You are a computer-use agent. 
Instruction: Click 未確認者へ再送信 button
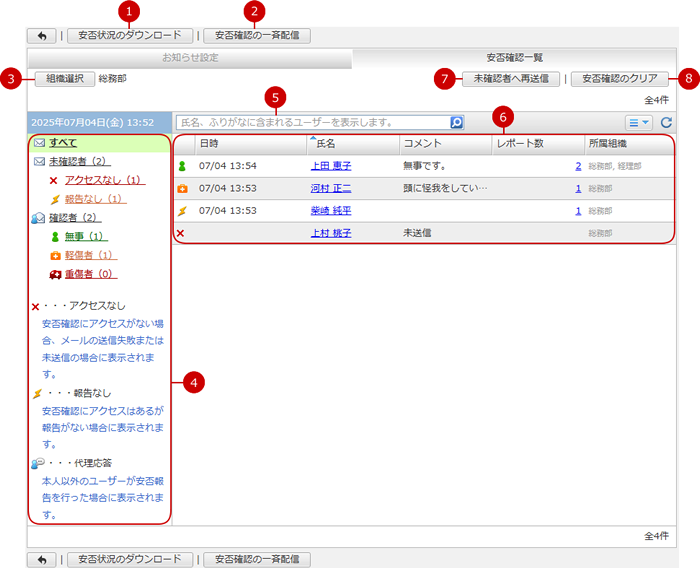pyautogui.click(x=511, y=79)
